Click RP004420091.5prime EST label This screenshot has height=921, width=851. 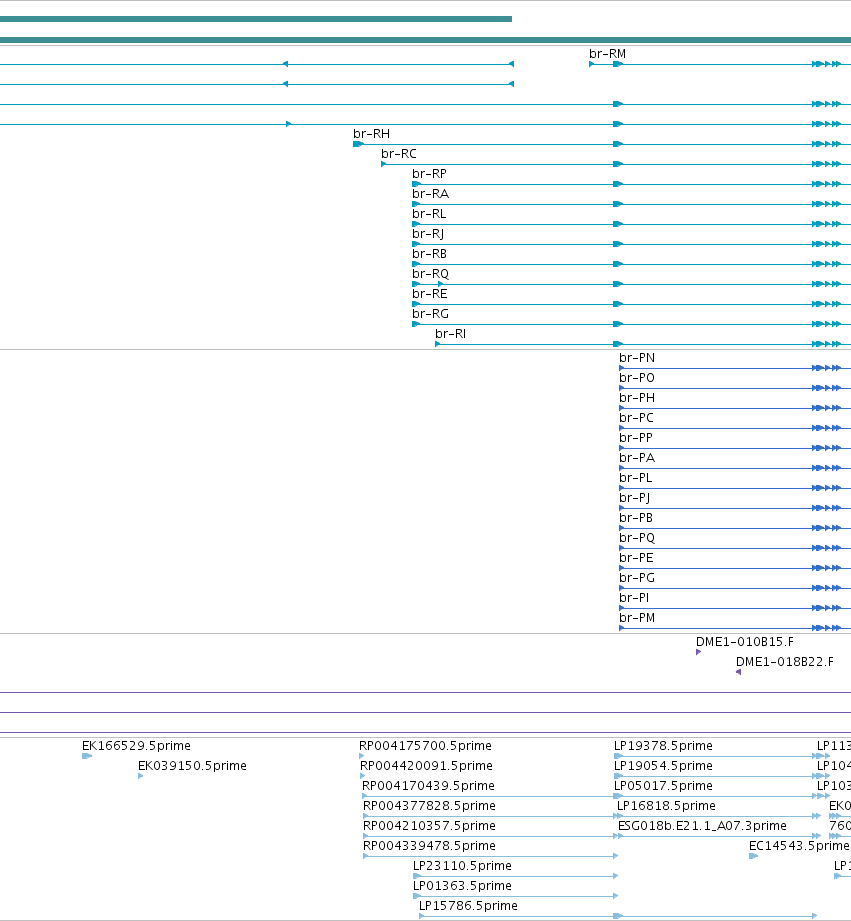pyautogui.click(x=426, y=765)
